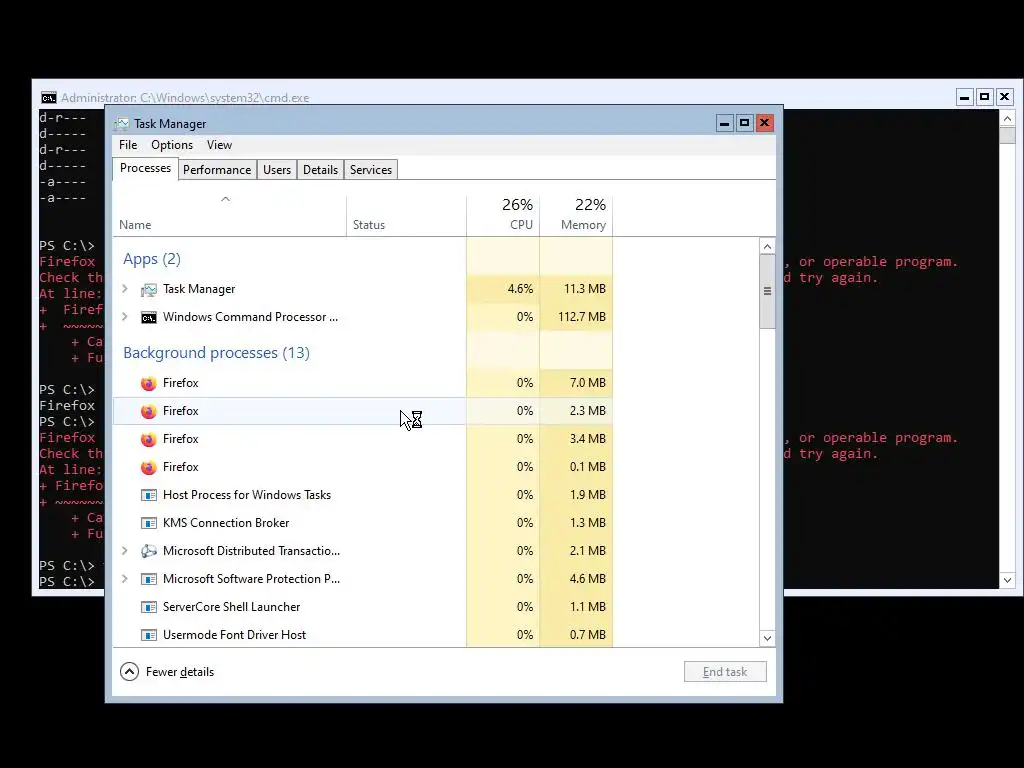Viewport: 1024px width, 768px height.
Task: Click the 4.6 MB memory value
Action: pyautogui.click(x=588, y=579)
